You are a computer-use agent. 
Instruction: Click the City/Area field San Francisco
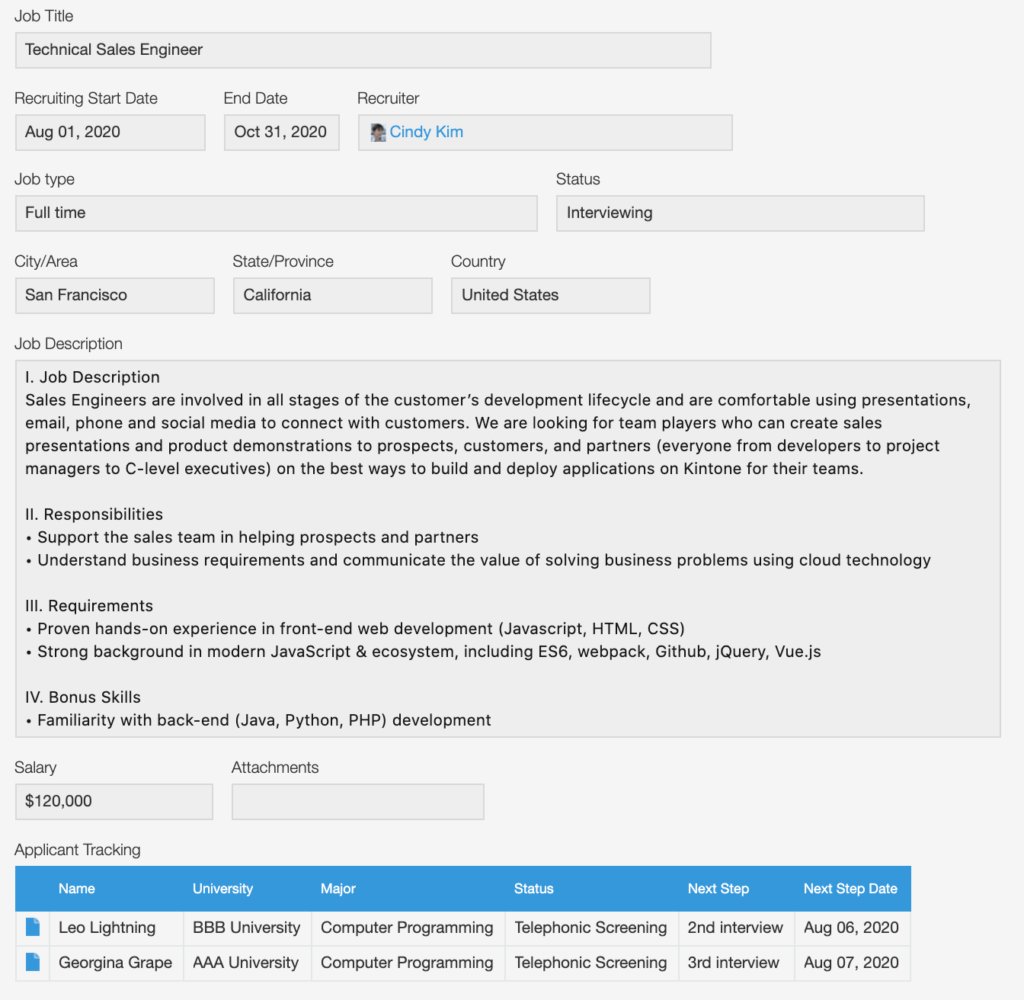114,295
